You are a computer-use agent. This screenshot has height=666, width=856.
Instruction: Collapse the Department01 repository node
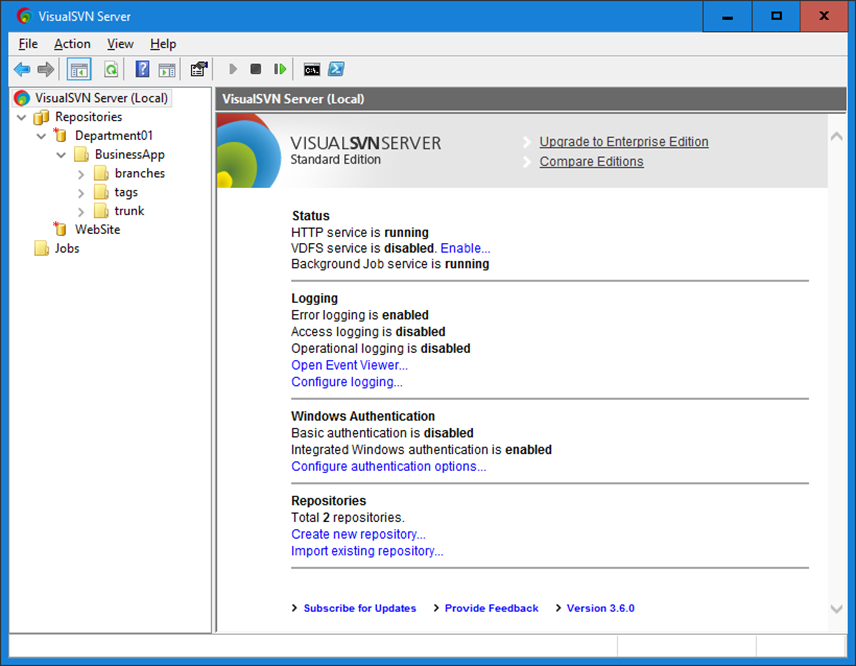point(41,135)
